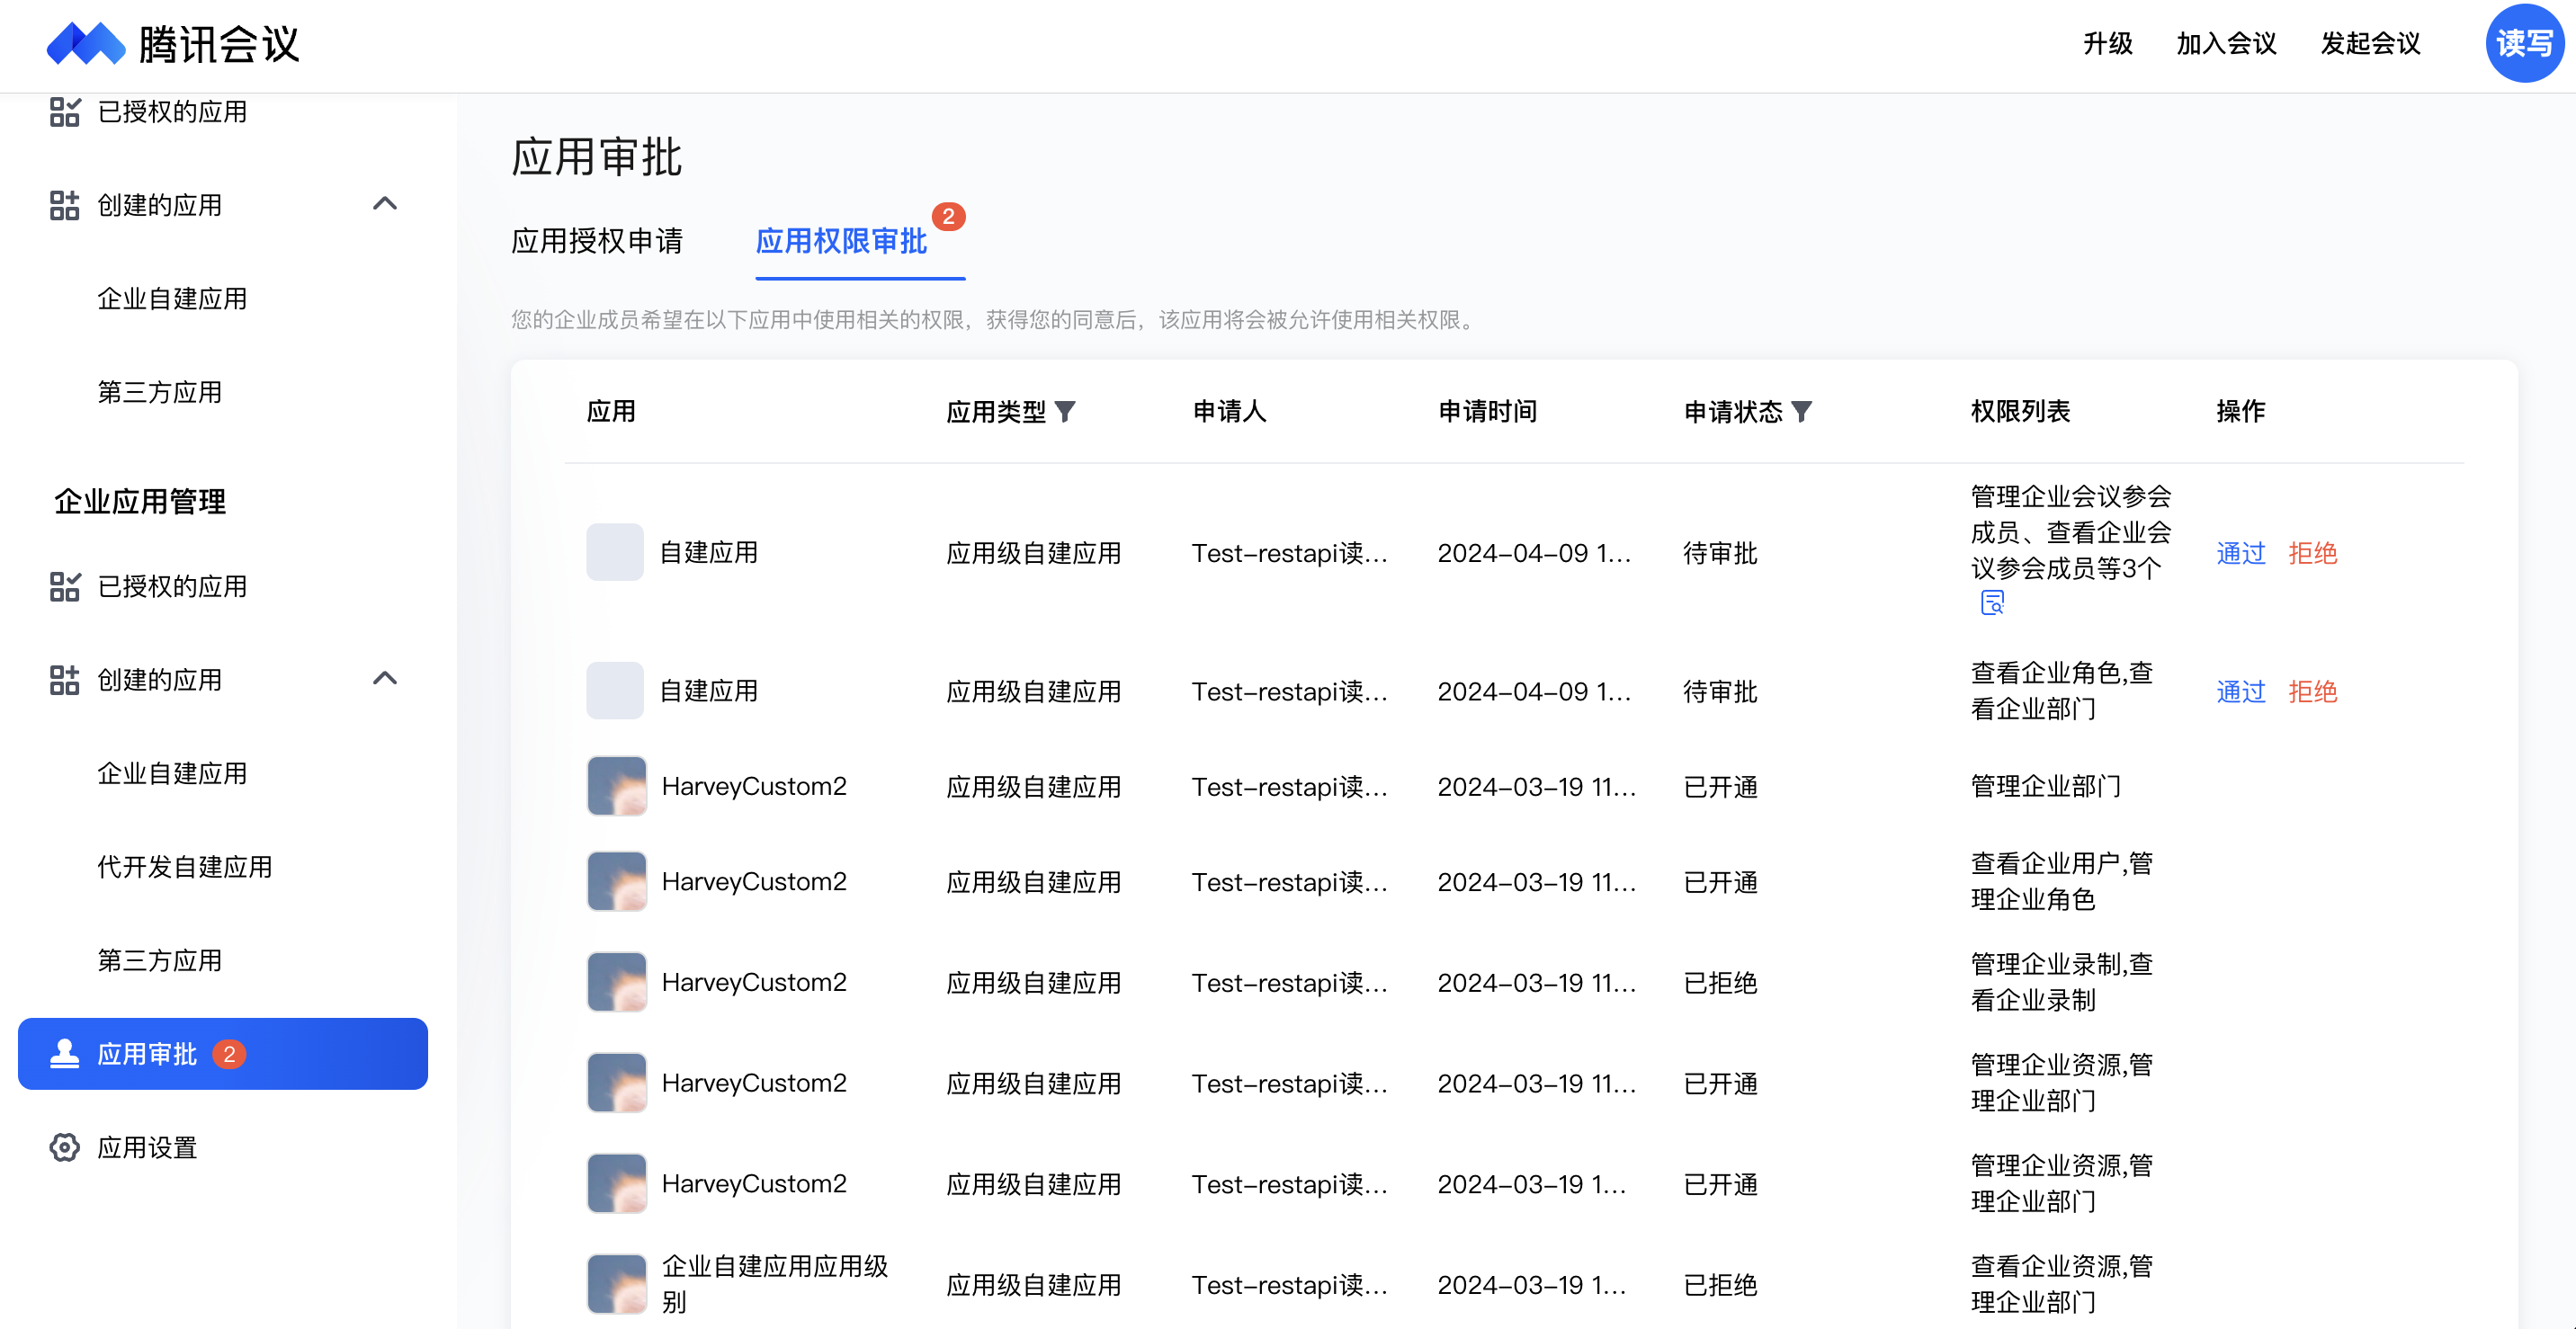This screenshot has height=1329, width=2576.
Task: Open top 企业自建应用 sidebar item
Action: pyautogui.click(x=172, y=299)
